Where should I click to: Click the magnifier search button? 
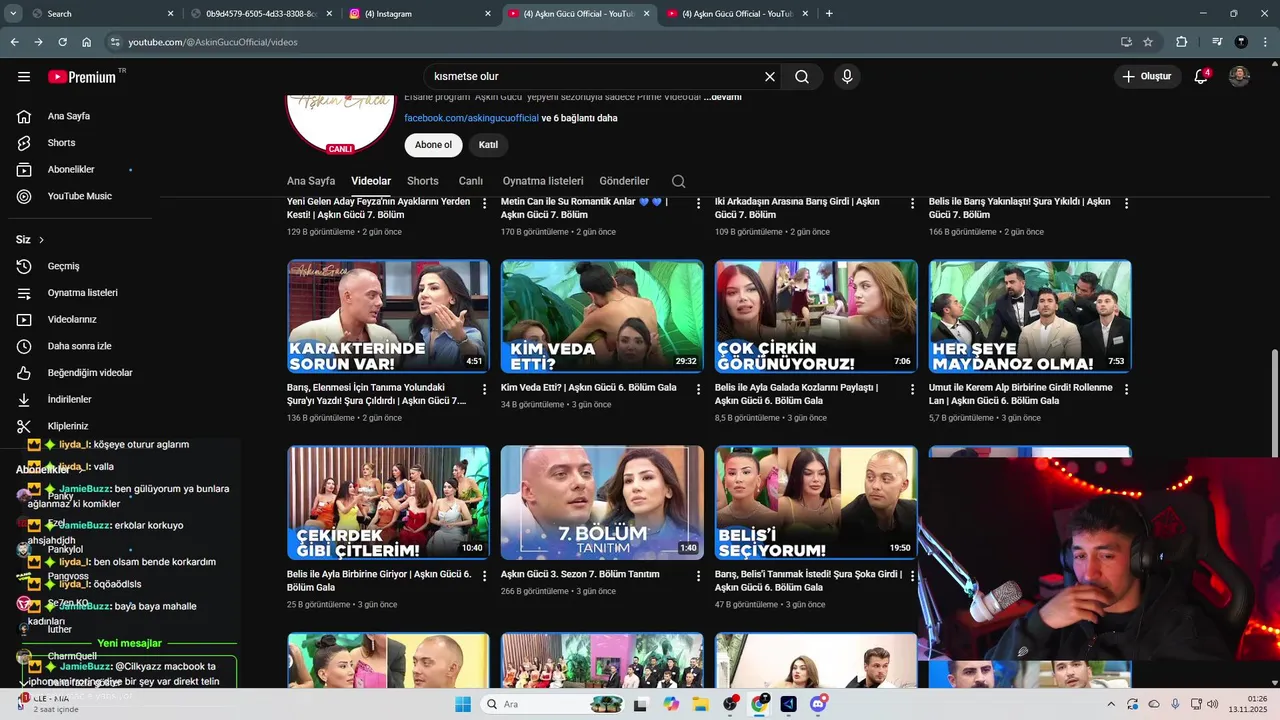click(802, 77)
